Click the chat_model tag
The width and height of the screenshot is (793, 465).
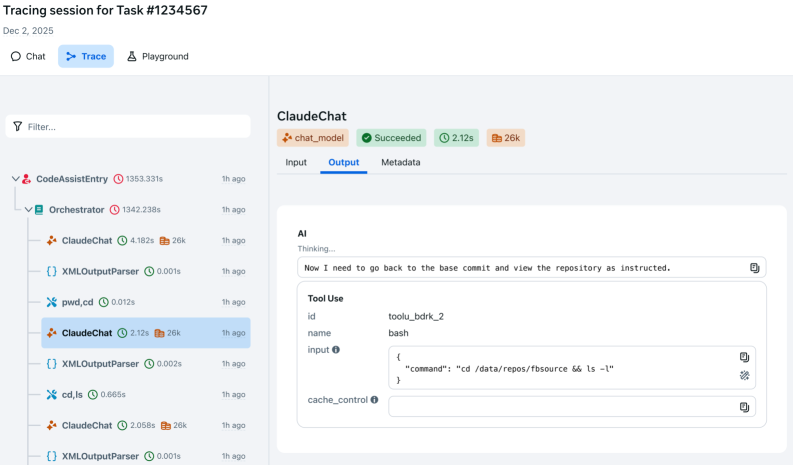tap(313, 138)
